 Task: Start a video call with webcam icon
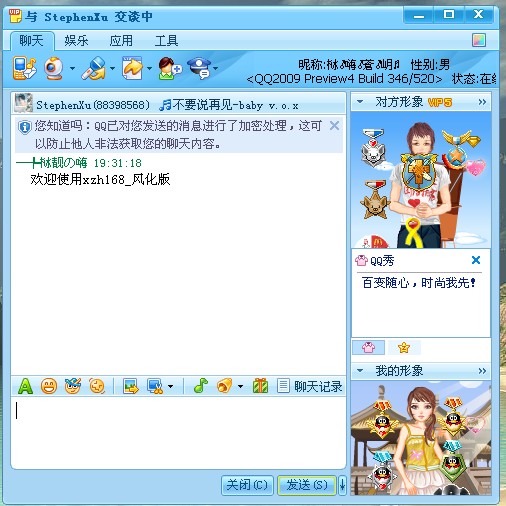pyautogui.click(x=54, y=68)
